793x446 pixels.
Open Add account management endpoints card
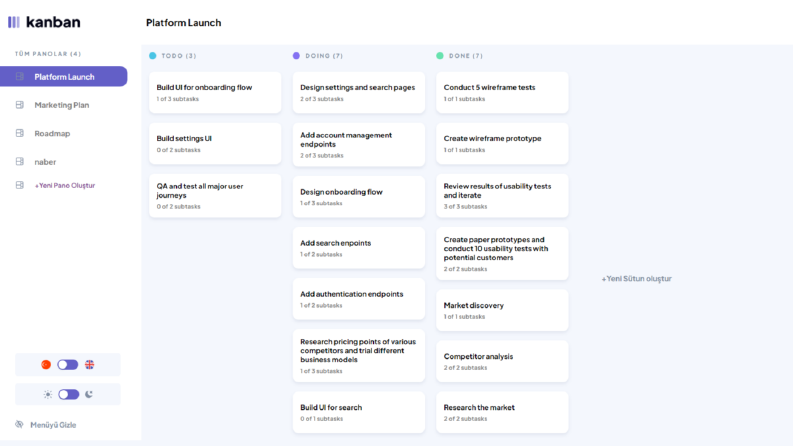(x=359, y=145)
